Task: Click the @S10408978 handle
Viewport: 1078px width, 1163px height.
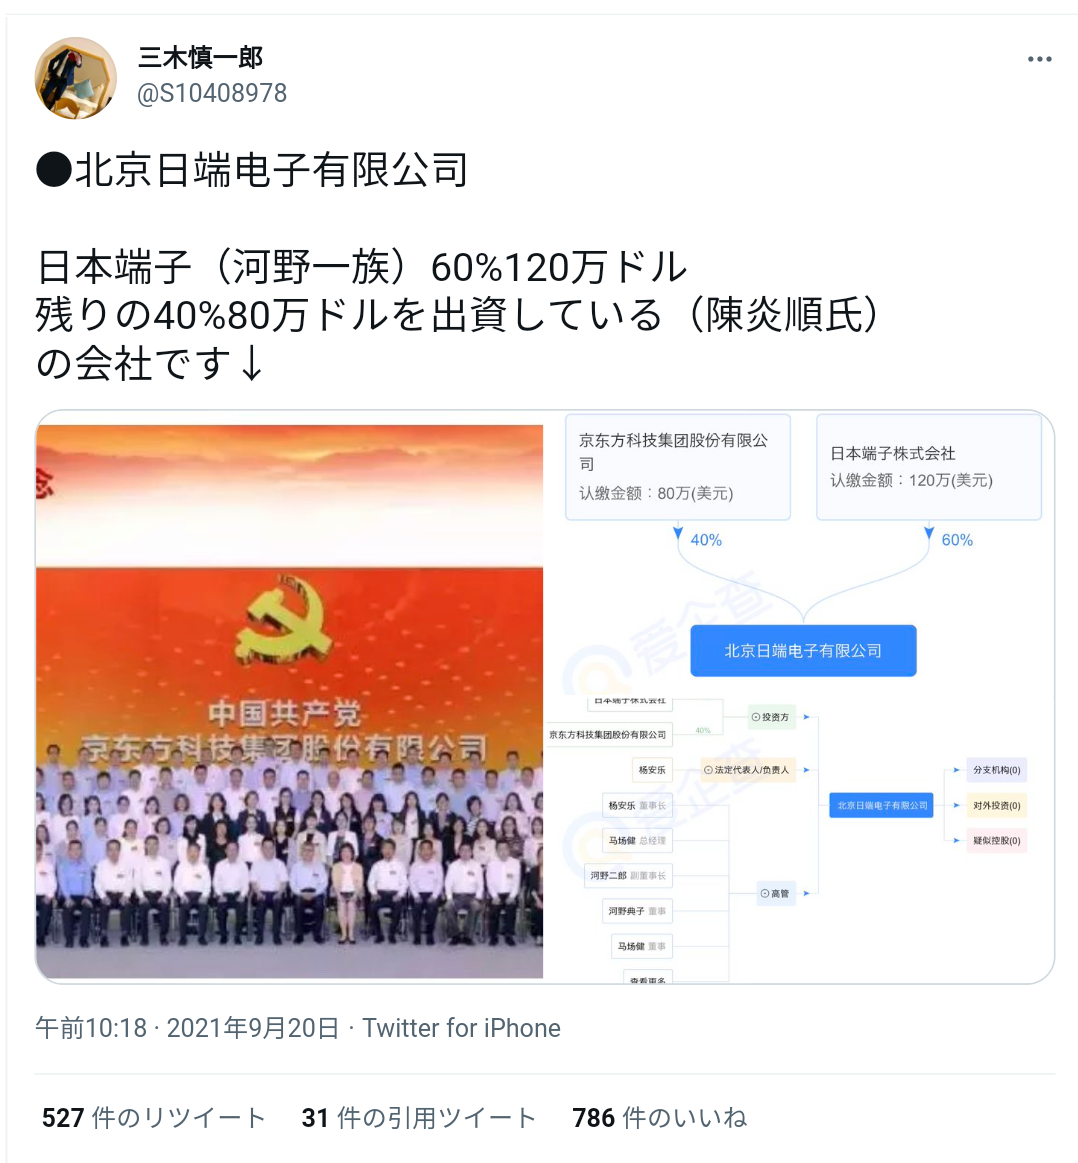Action: [212, 93]
